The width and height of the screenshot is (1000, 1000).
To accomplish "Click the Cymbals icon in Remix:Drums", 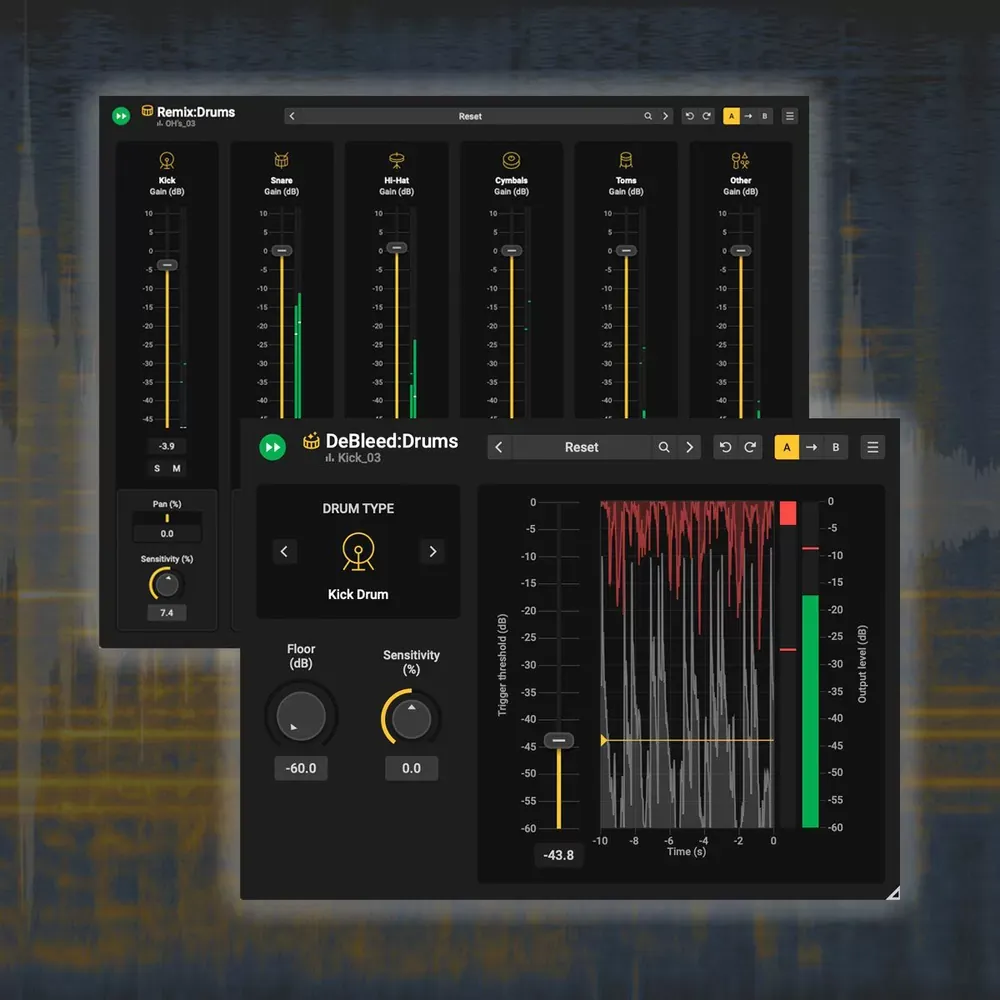I will click(511, 160).
